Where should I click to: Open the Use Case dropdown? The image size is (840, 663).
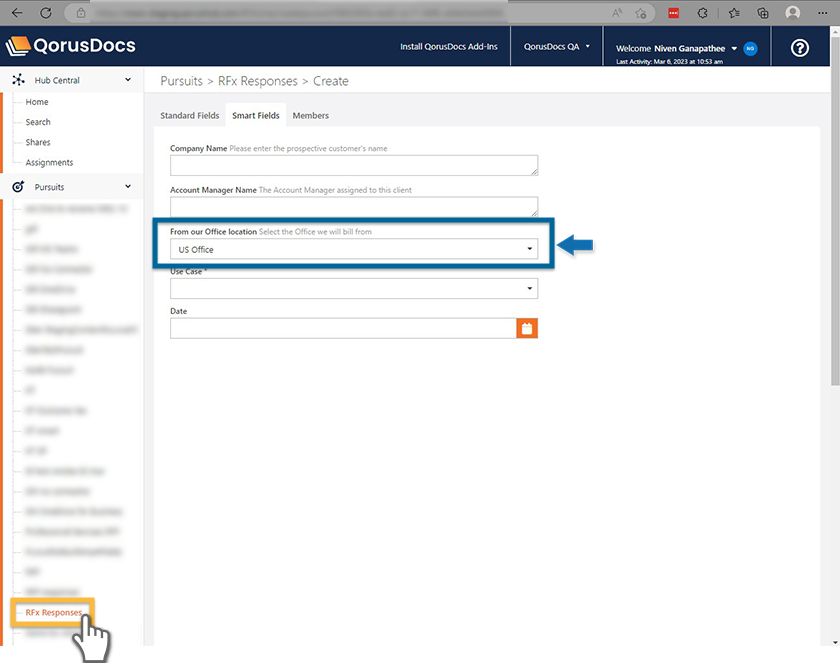(x=354, y=289)
